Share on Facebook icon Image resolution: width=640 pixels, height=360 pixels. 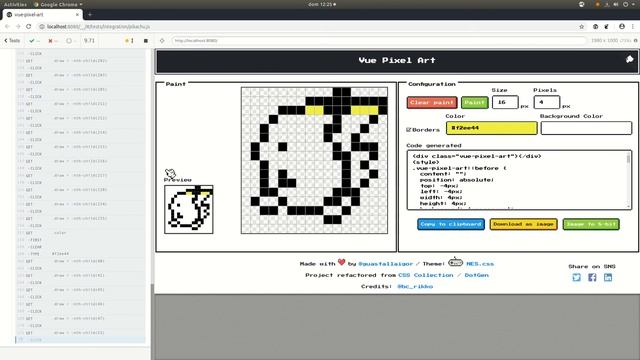coord(592,278)
